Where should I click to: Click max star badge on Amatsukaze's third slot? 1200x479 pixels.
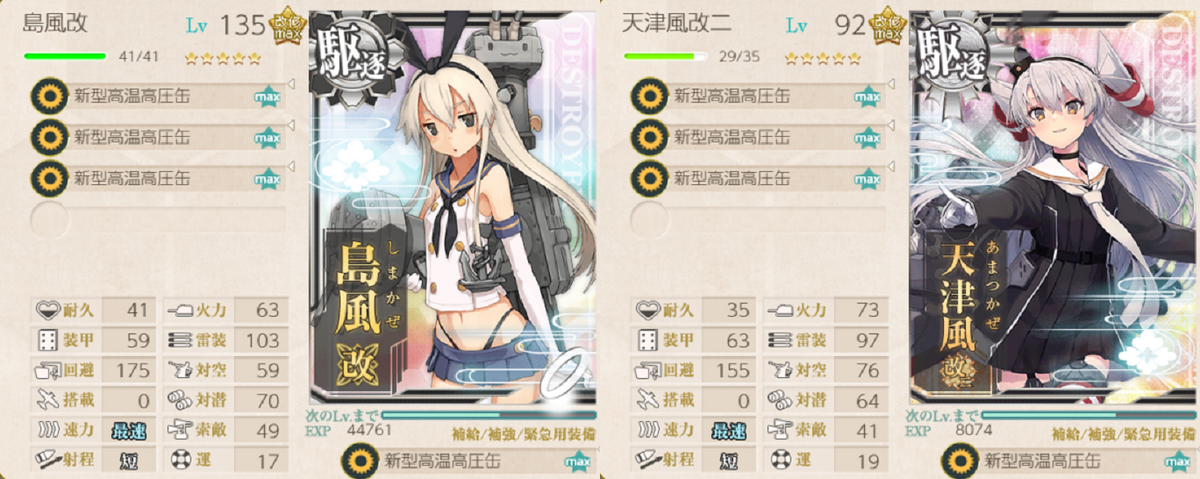867,179
